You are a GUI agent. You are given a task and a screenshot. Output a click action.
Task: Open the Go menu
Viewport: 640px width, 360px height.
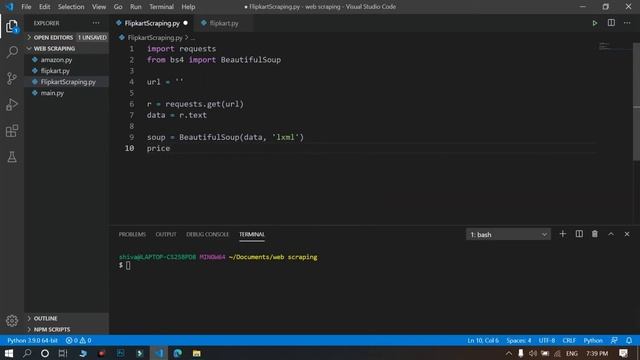[x=118, y=7]
